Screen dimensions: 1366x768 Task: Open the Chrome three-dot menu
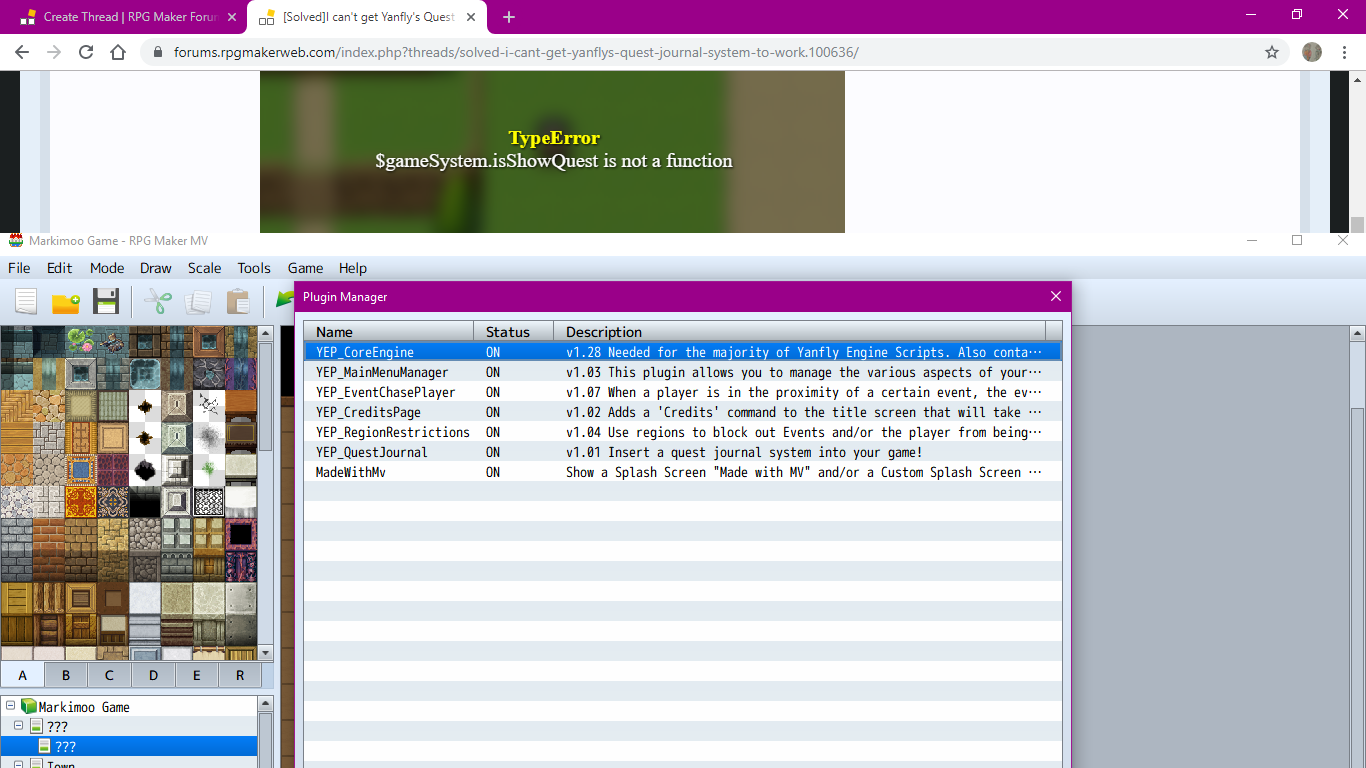point(1346,52)
